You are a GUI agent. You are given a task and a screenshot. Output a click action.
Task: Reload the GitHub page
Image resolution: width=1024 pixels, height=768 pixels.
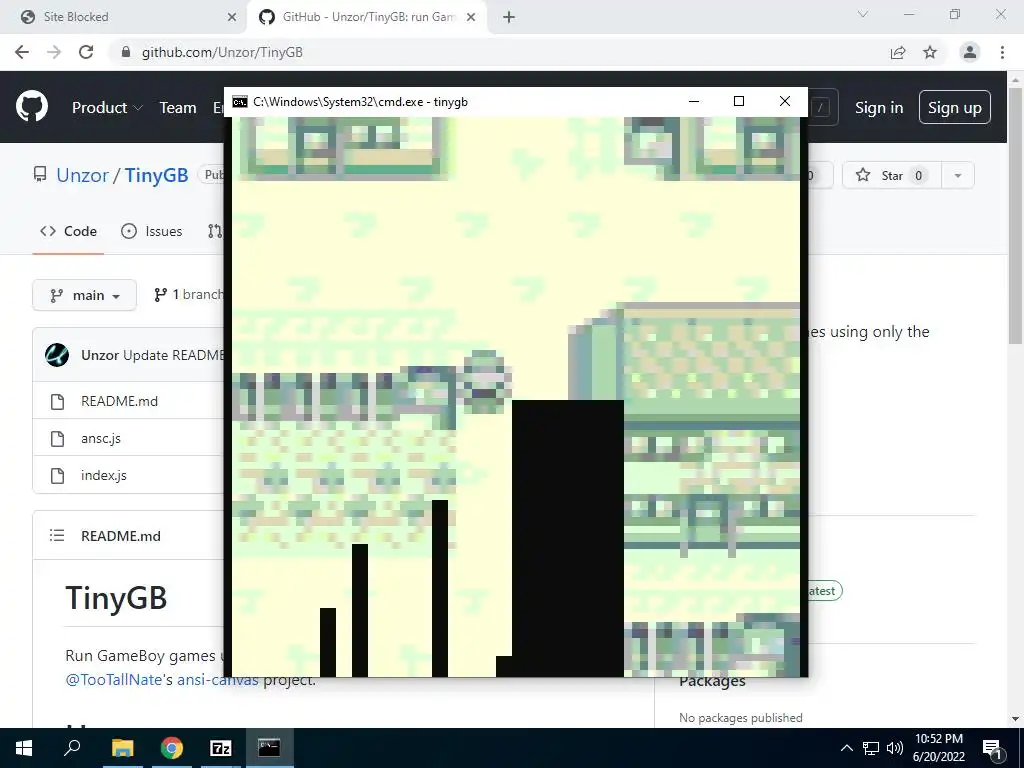86,52
